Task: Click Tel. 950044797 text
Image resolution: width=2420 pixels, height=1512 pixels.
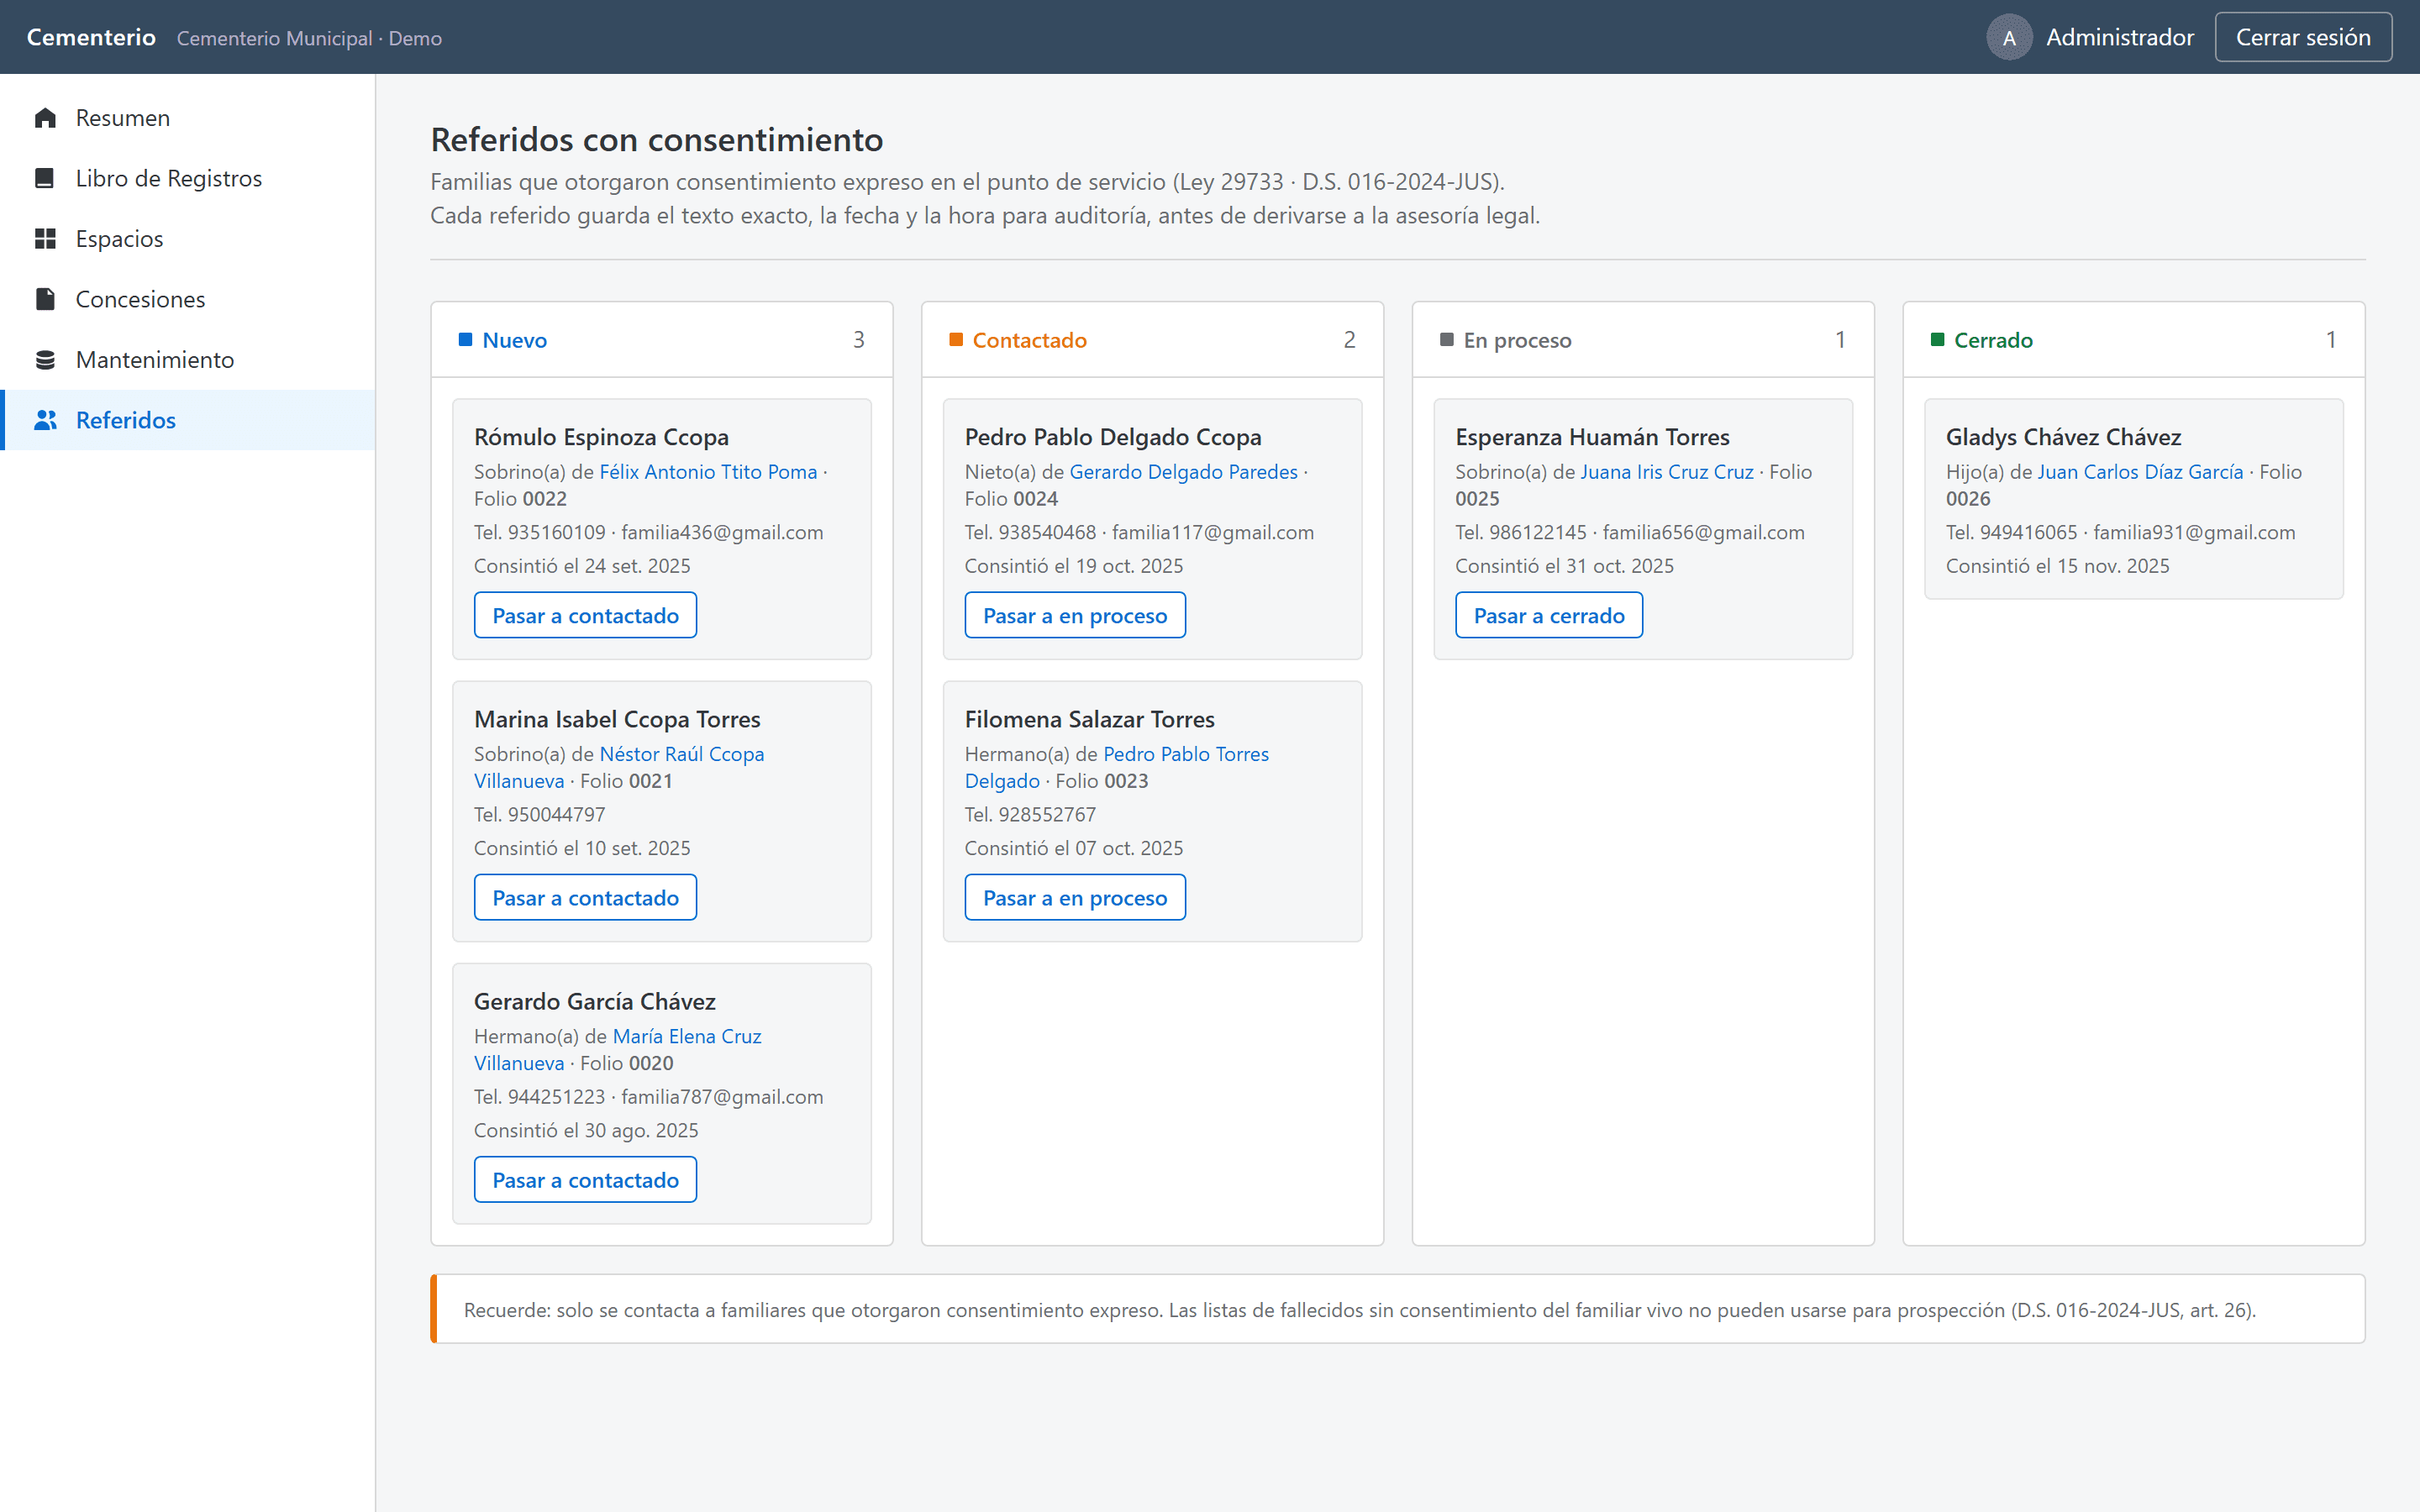Action: pos(539,814)
